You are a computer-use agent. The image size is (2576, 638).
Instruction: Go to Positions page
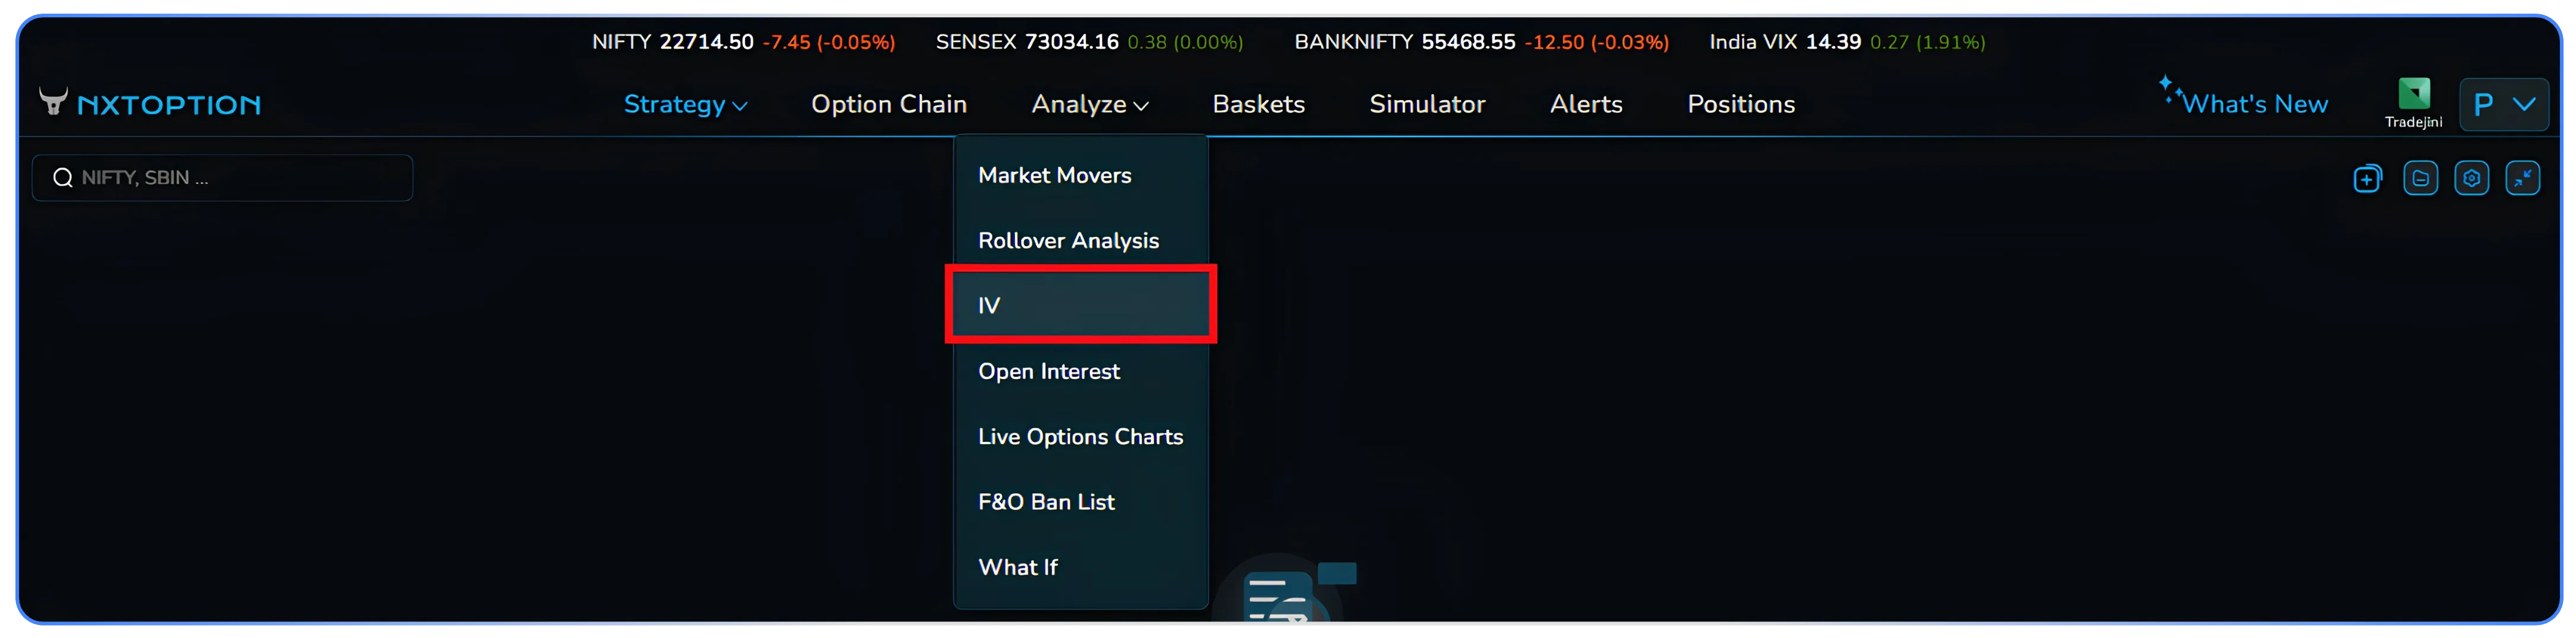[1741, 104]
